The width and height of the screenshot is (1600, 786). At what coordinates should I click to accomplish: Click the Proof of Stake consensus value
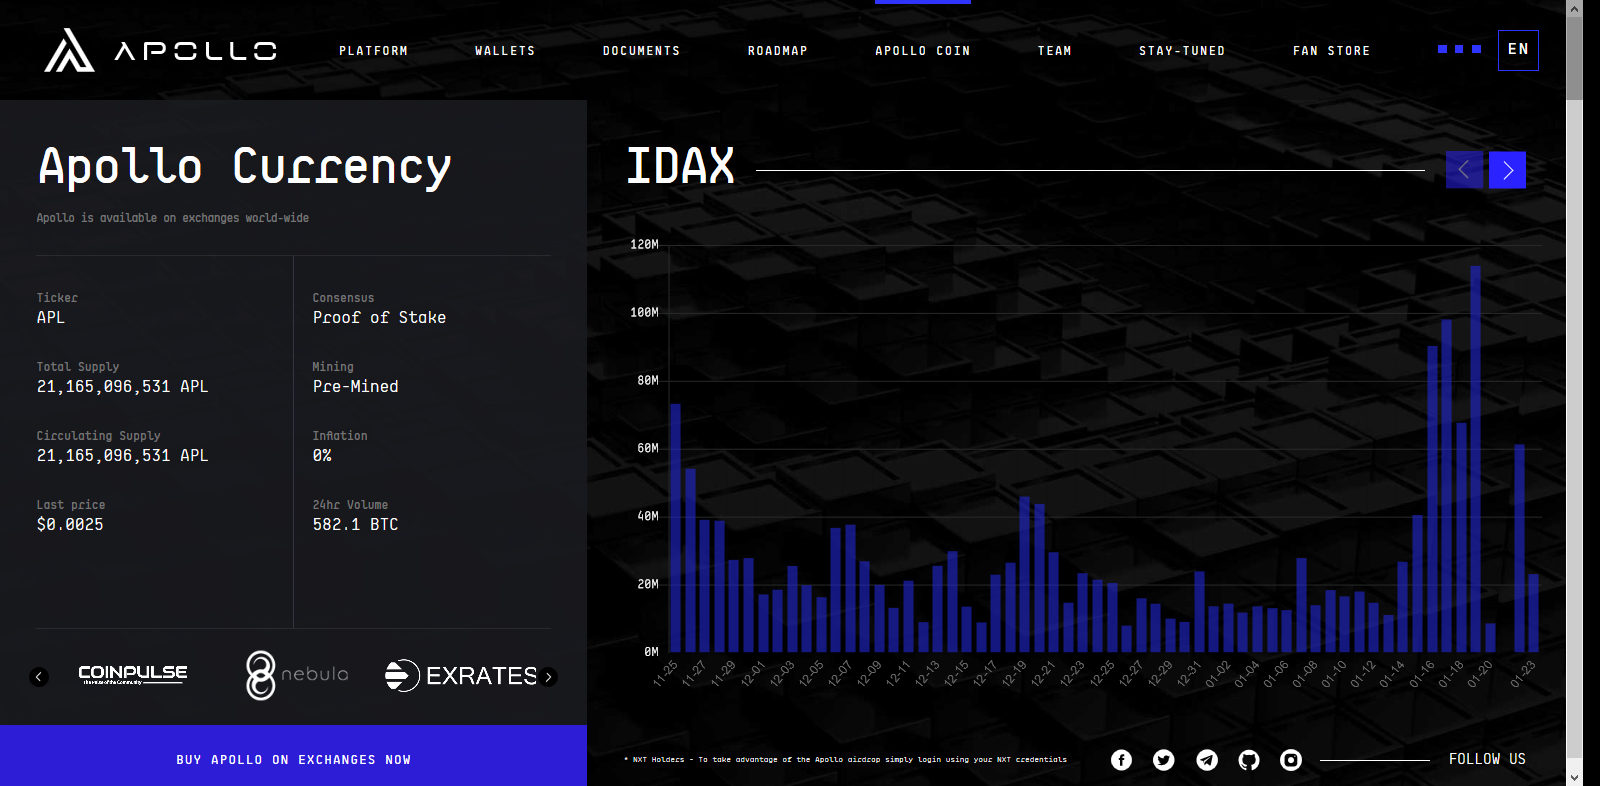[379, 317]
